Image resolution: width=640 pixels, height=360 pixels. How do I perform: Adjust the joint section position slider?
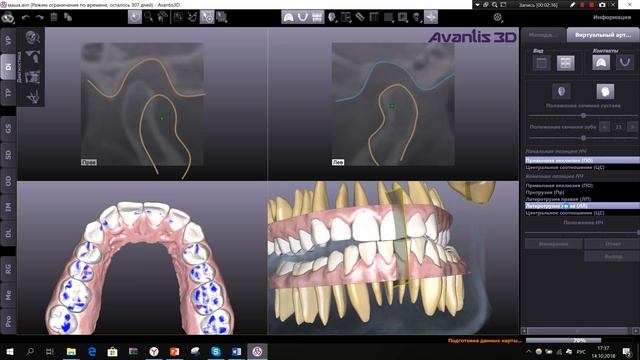tap(583, 116)
